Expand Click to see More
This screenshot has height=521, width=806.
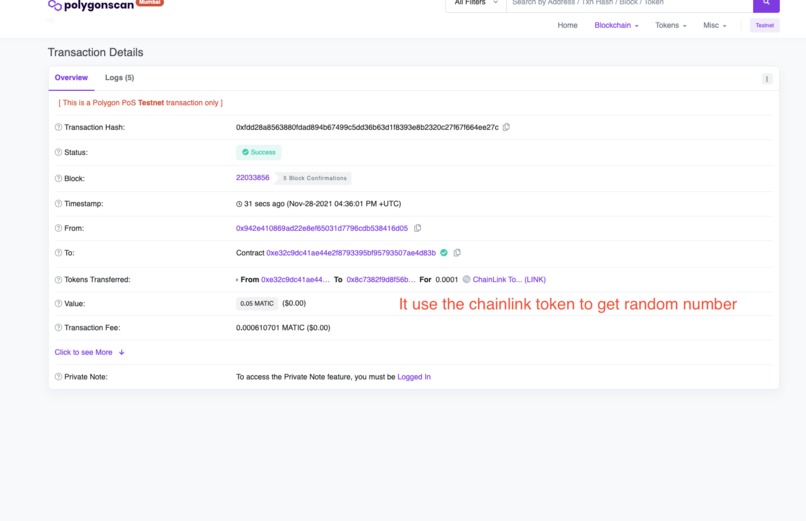click(x=89, y=352)
